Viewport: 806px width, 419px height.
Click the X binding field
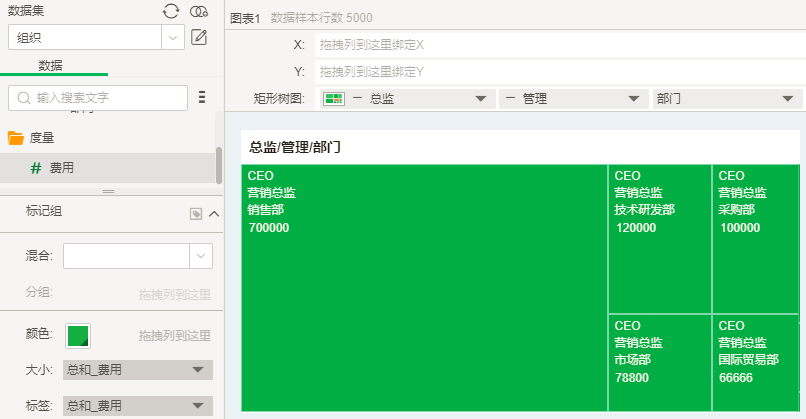560,45
